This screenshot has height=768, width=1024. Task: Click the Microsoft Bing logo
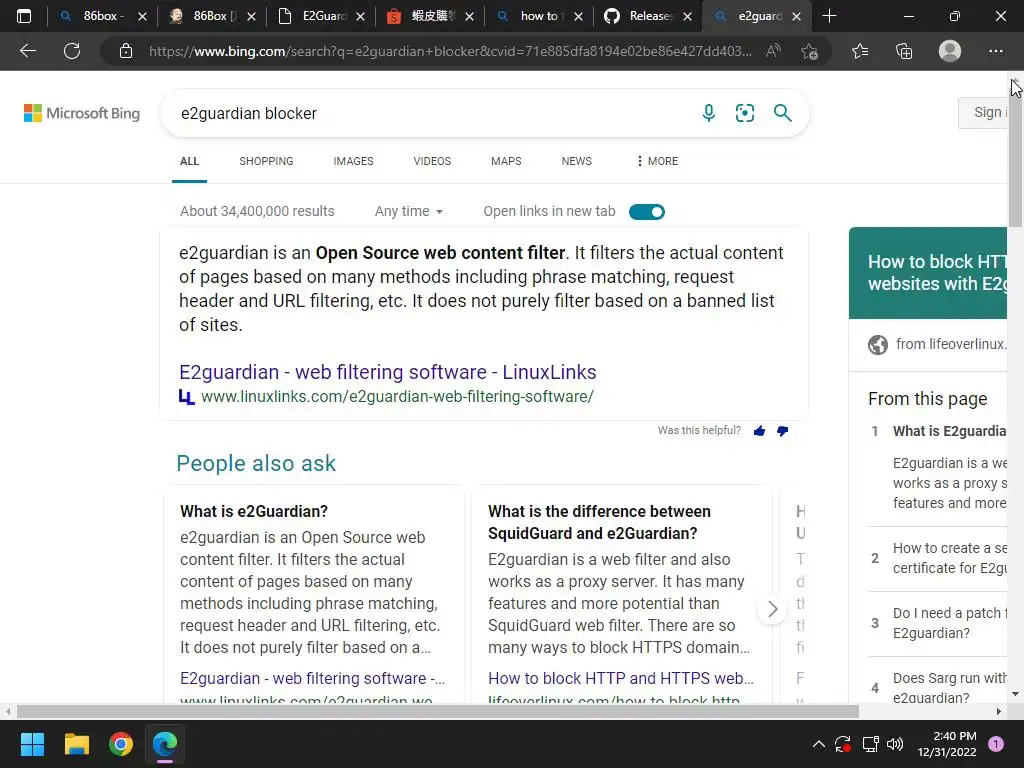[82, 113]
